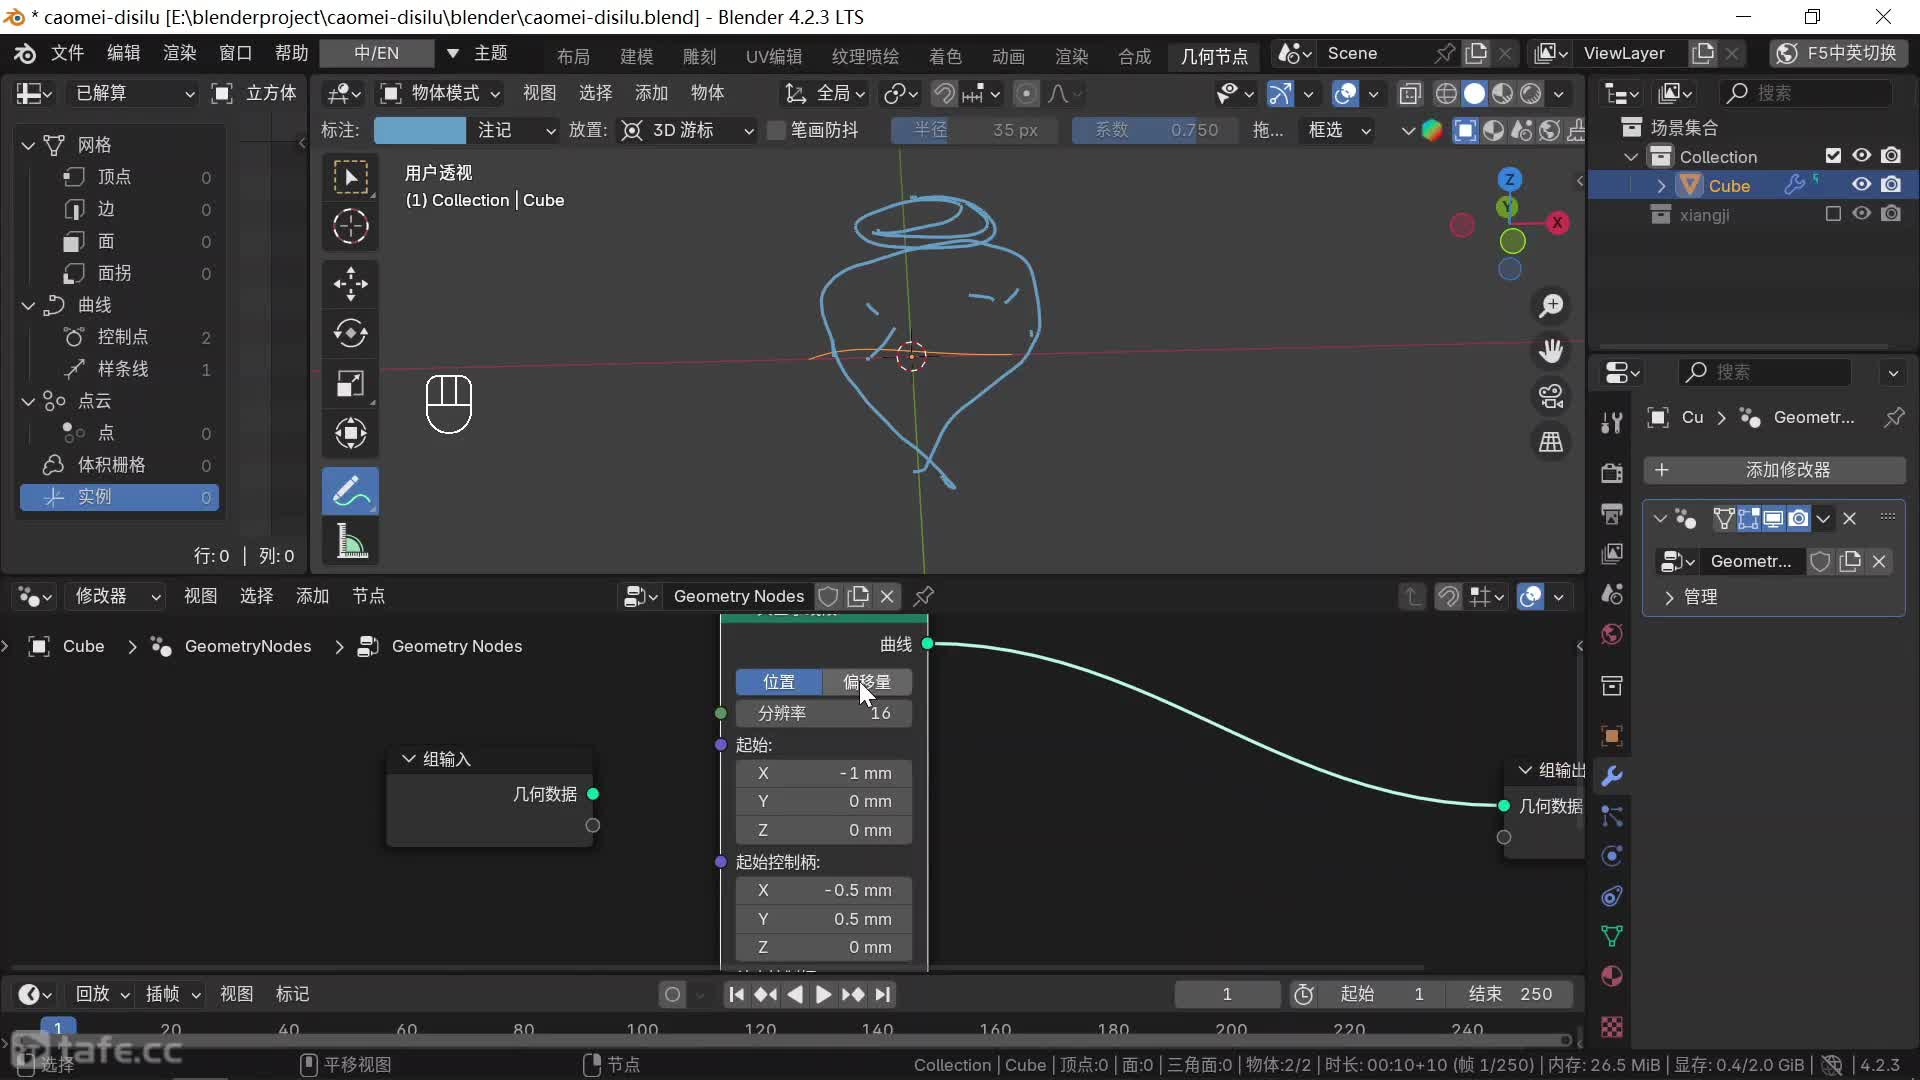Toggle camera view in viewport
This screenshot has height=1080, width=1920.
coord(1551,397)
